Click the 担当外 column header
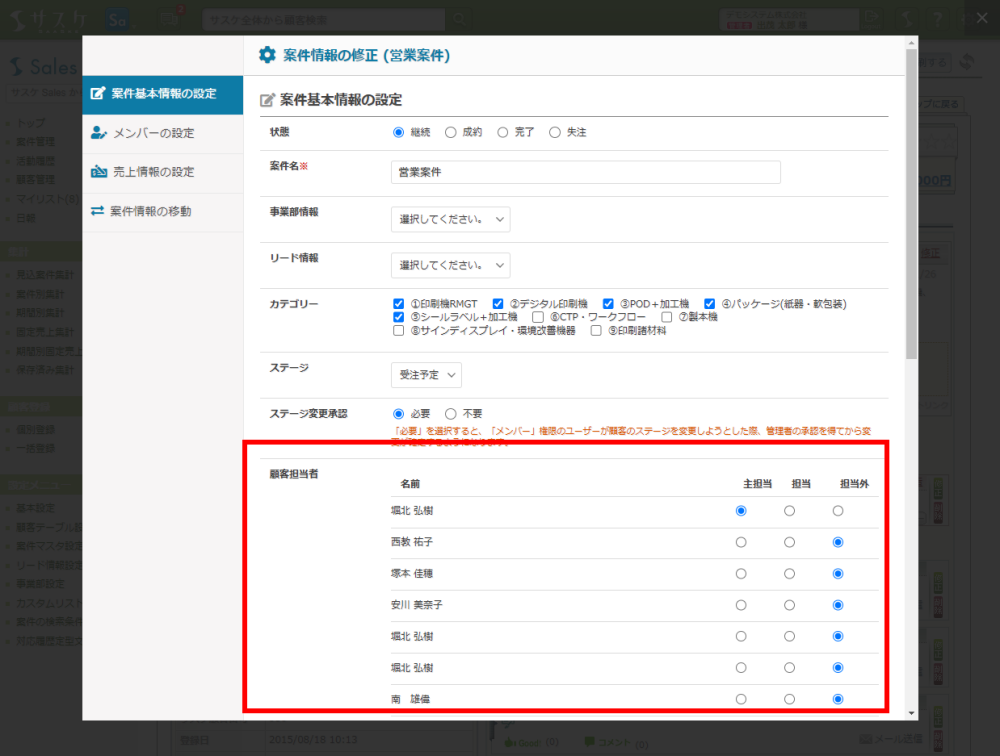 tap(855, 484)
